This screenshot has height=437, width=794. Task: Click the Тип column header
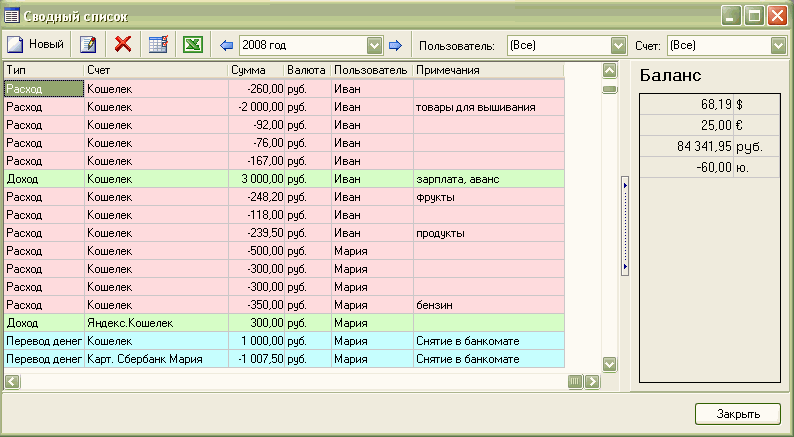point(42,70)
